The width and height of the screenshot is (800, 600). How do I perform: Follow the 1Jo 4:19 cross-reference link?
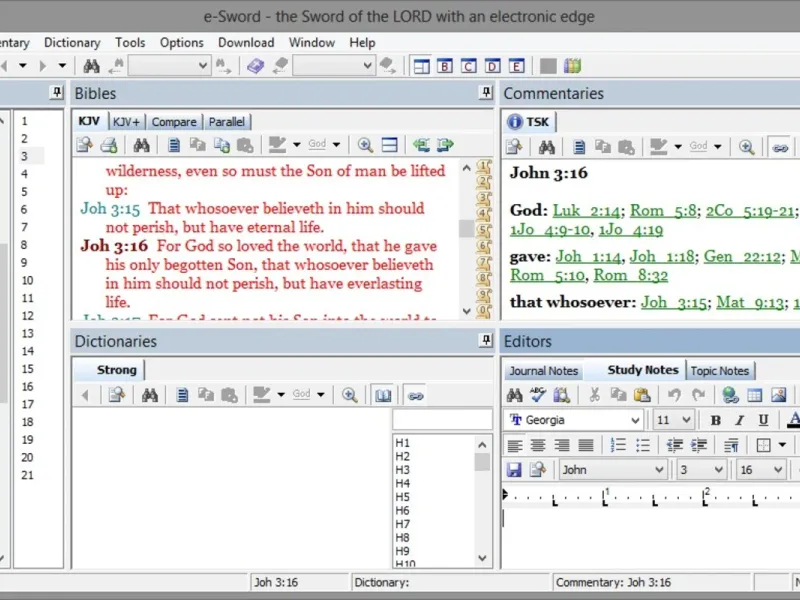(631, 230)
